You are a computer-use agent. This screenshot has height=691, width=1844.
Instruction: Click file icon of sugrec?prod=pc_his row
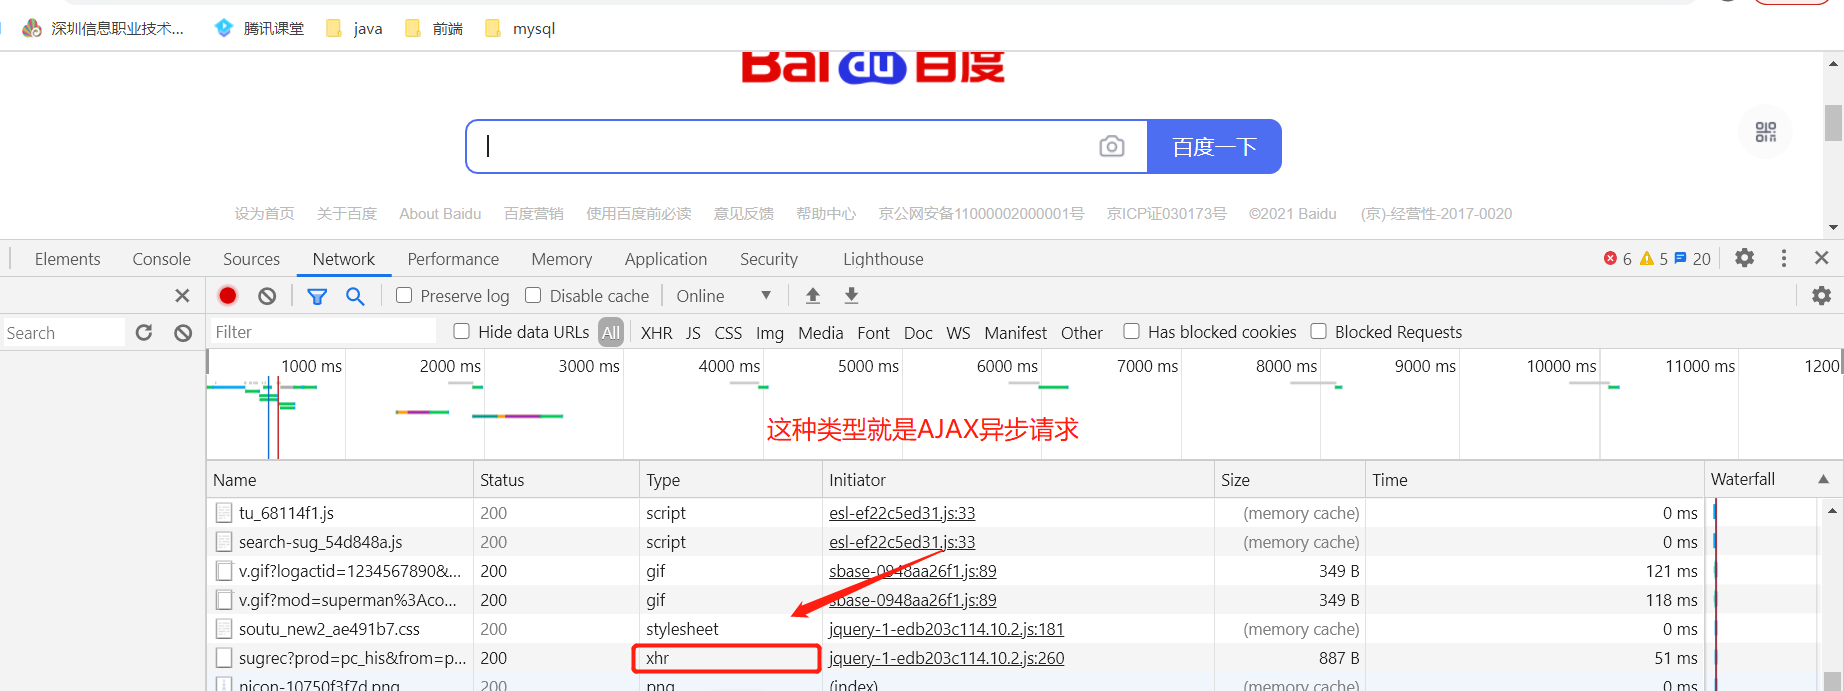(224, 658)
